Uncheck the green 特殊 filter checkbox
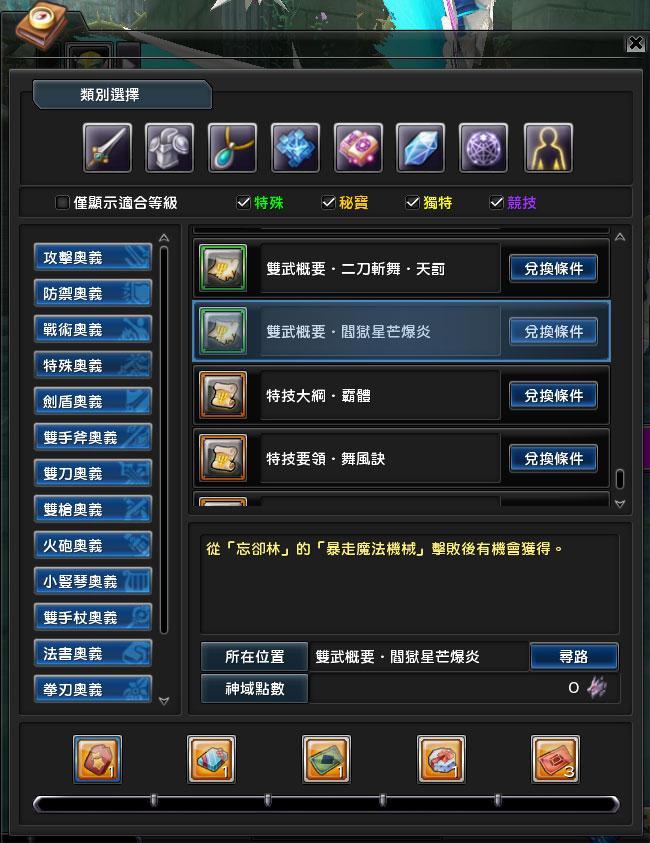 coord(243,203)
